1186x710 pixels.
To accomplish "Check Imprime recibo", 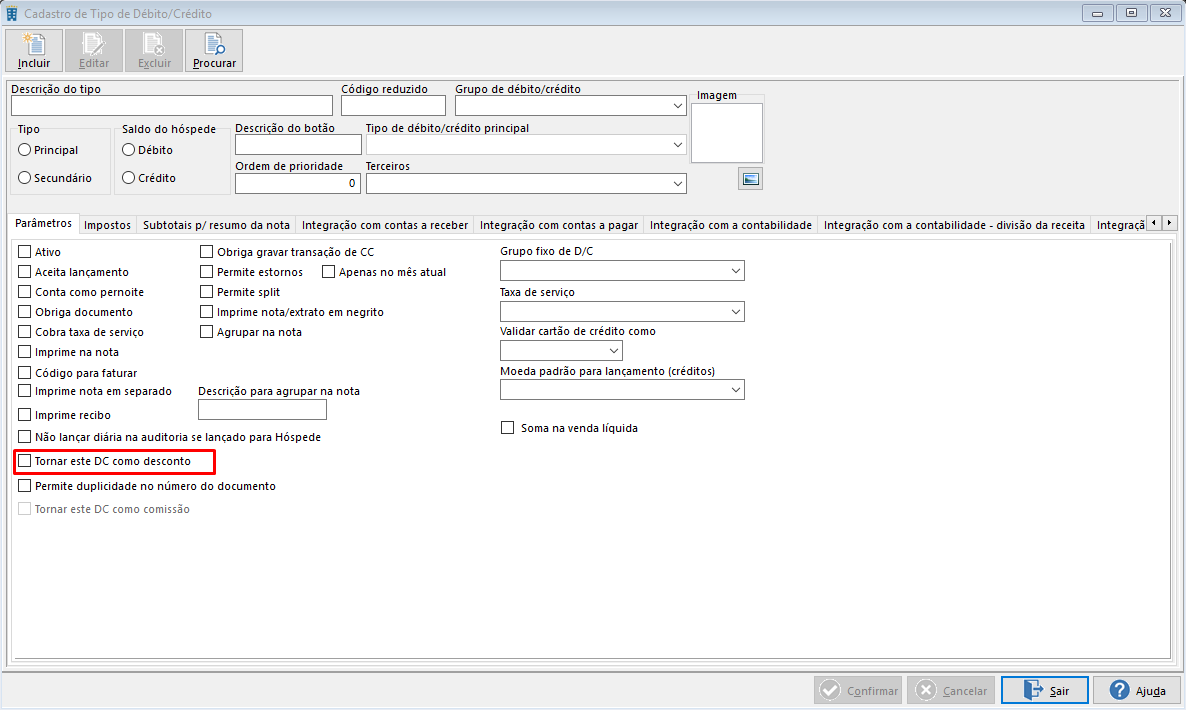I will pos(24,415).
